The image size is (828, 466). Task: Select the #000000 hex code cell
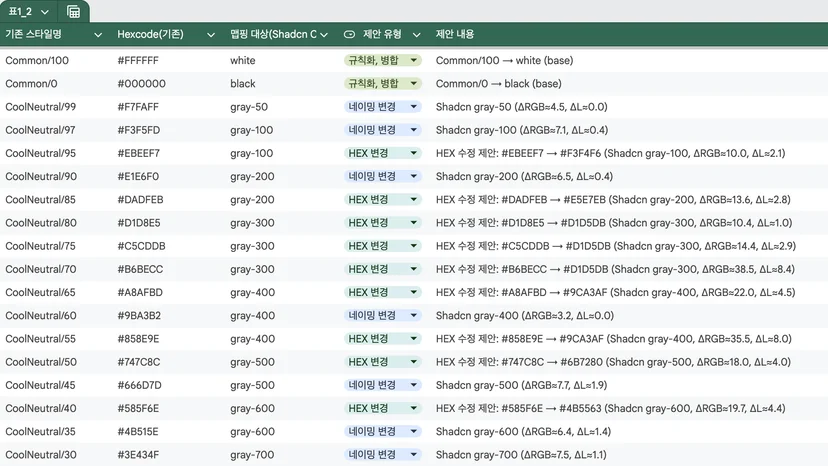(x=142, y=84)
